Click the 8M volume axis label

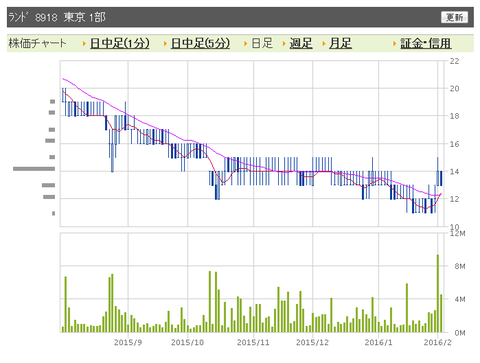[460, 266]
